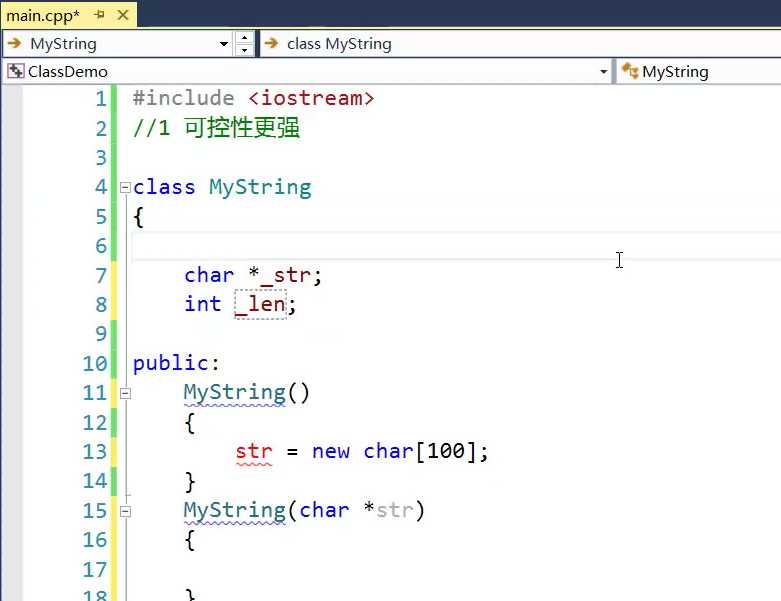Collapse the MyString(char *str) block
Image resolution: width=781 pixels, height=601 pixels.
tap(126, 511)
